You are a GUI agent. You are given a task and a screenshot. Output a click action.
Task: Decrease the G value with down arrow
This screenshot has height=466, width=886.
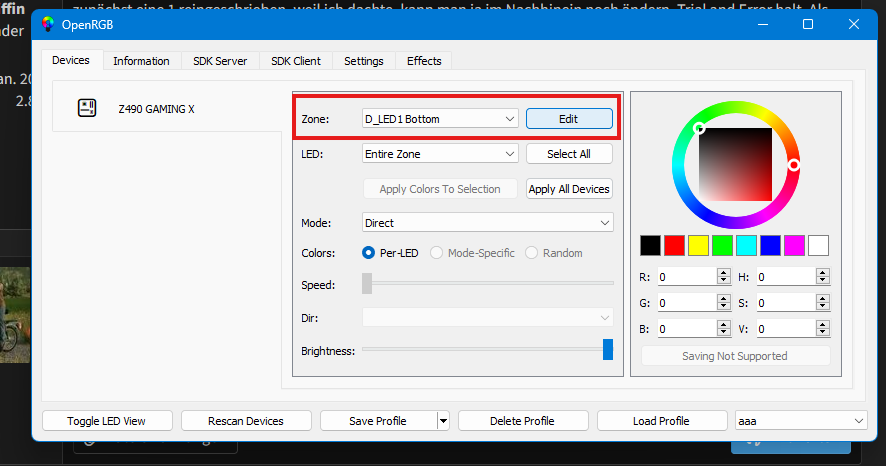pos(724,307)
